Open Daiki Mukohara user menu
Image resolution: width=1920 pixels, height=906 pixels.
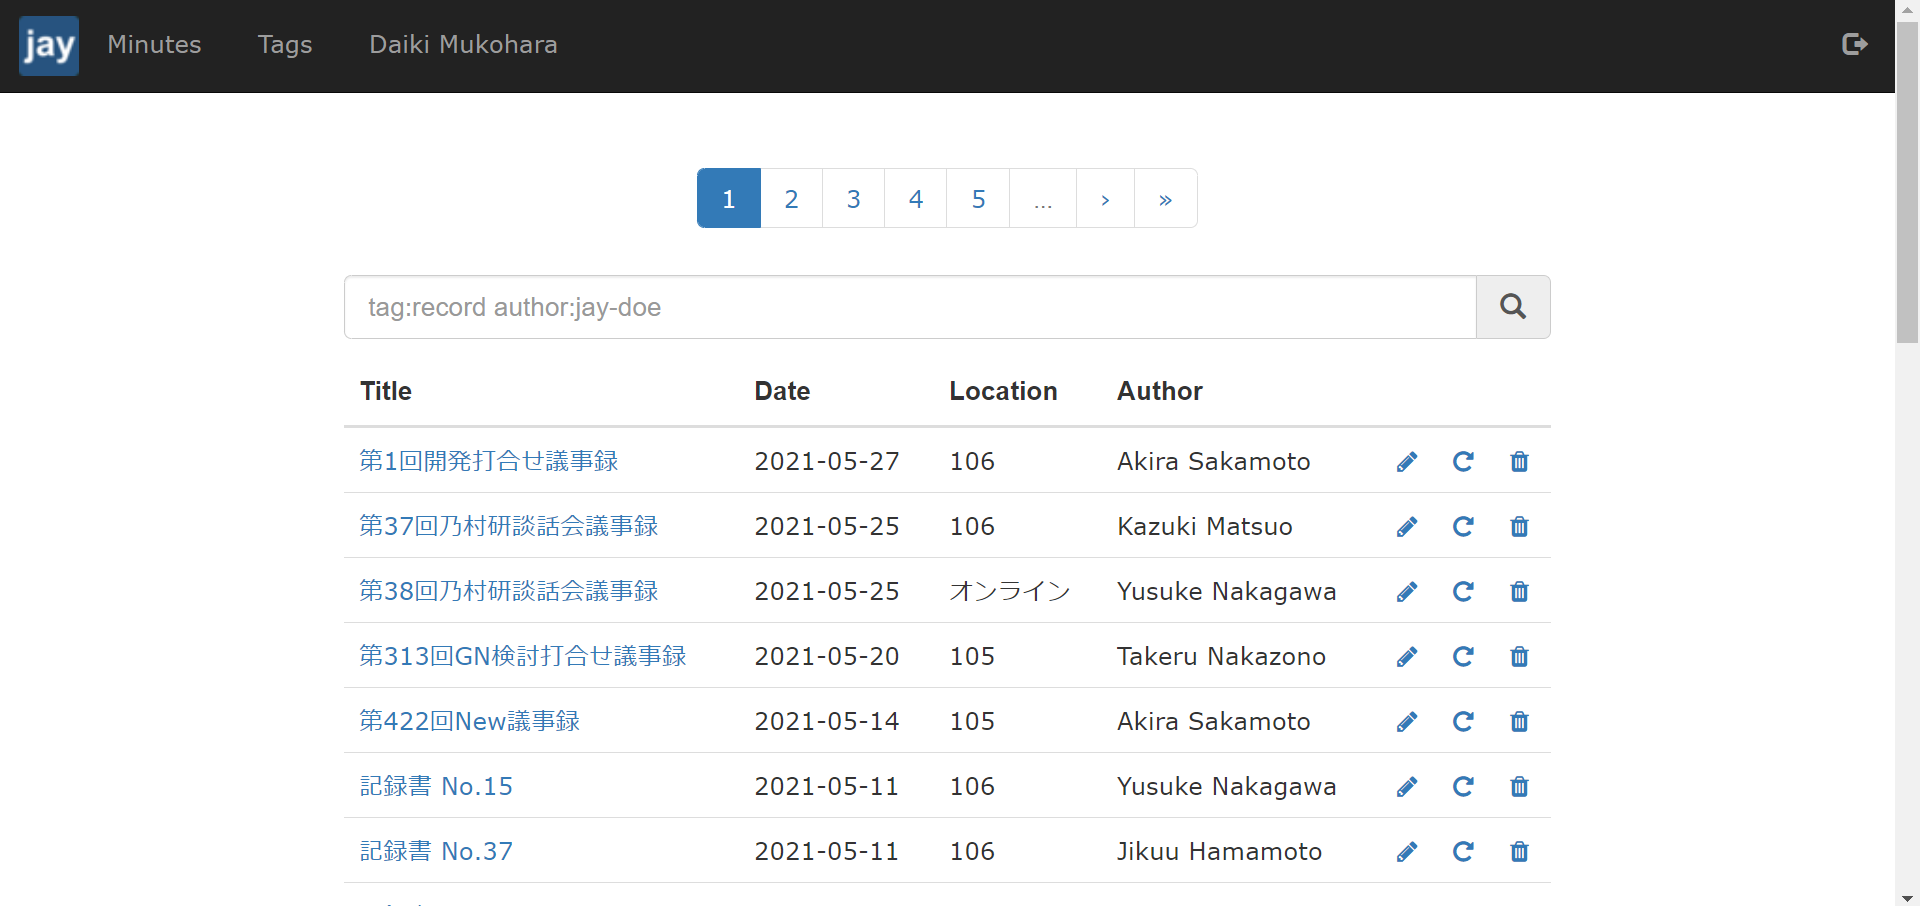point(463,45)
